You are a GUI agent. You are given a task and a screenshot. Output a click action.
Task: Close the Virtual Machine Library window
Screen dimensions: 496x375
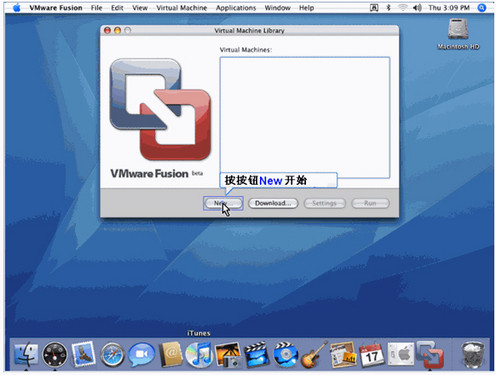tap(107, 30)
